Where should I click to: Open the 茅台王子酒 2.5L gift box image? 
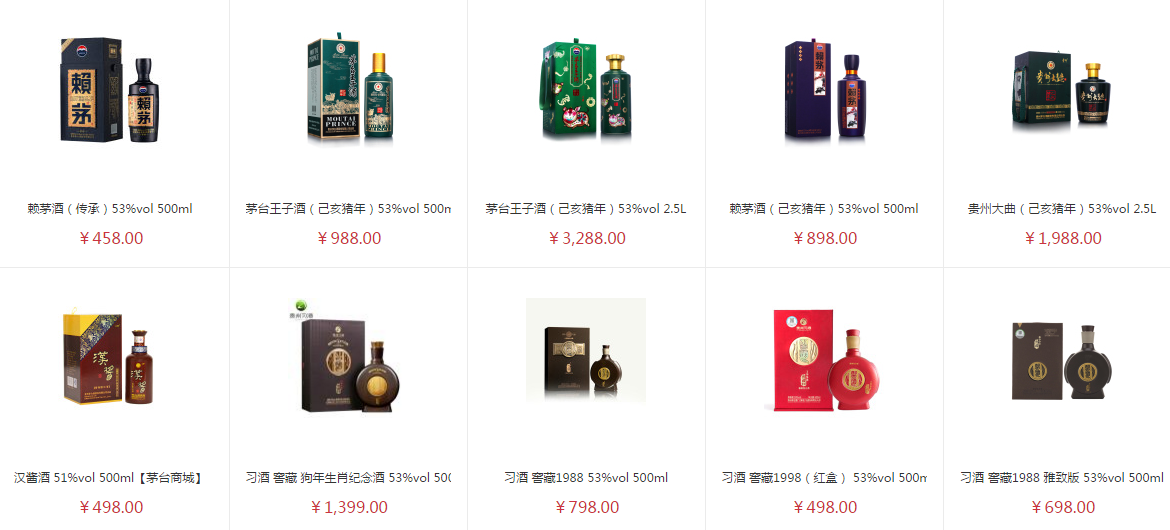click(586, 90)
